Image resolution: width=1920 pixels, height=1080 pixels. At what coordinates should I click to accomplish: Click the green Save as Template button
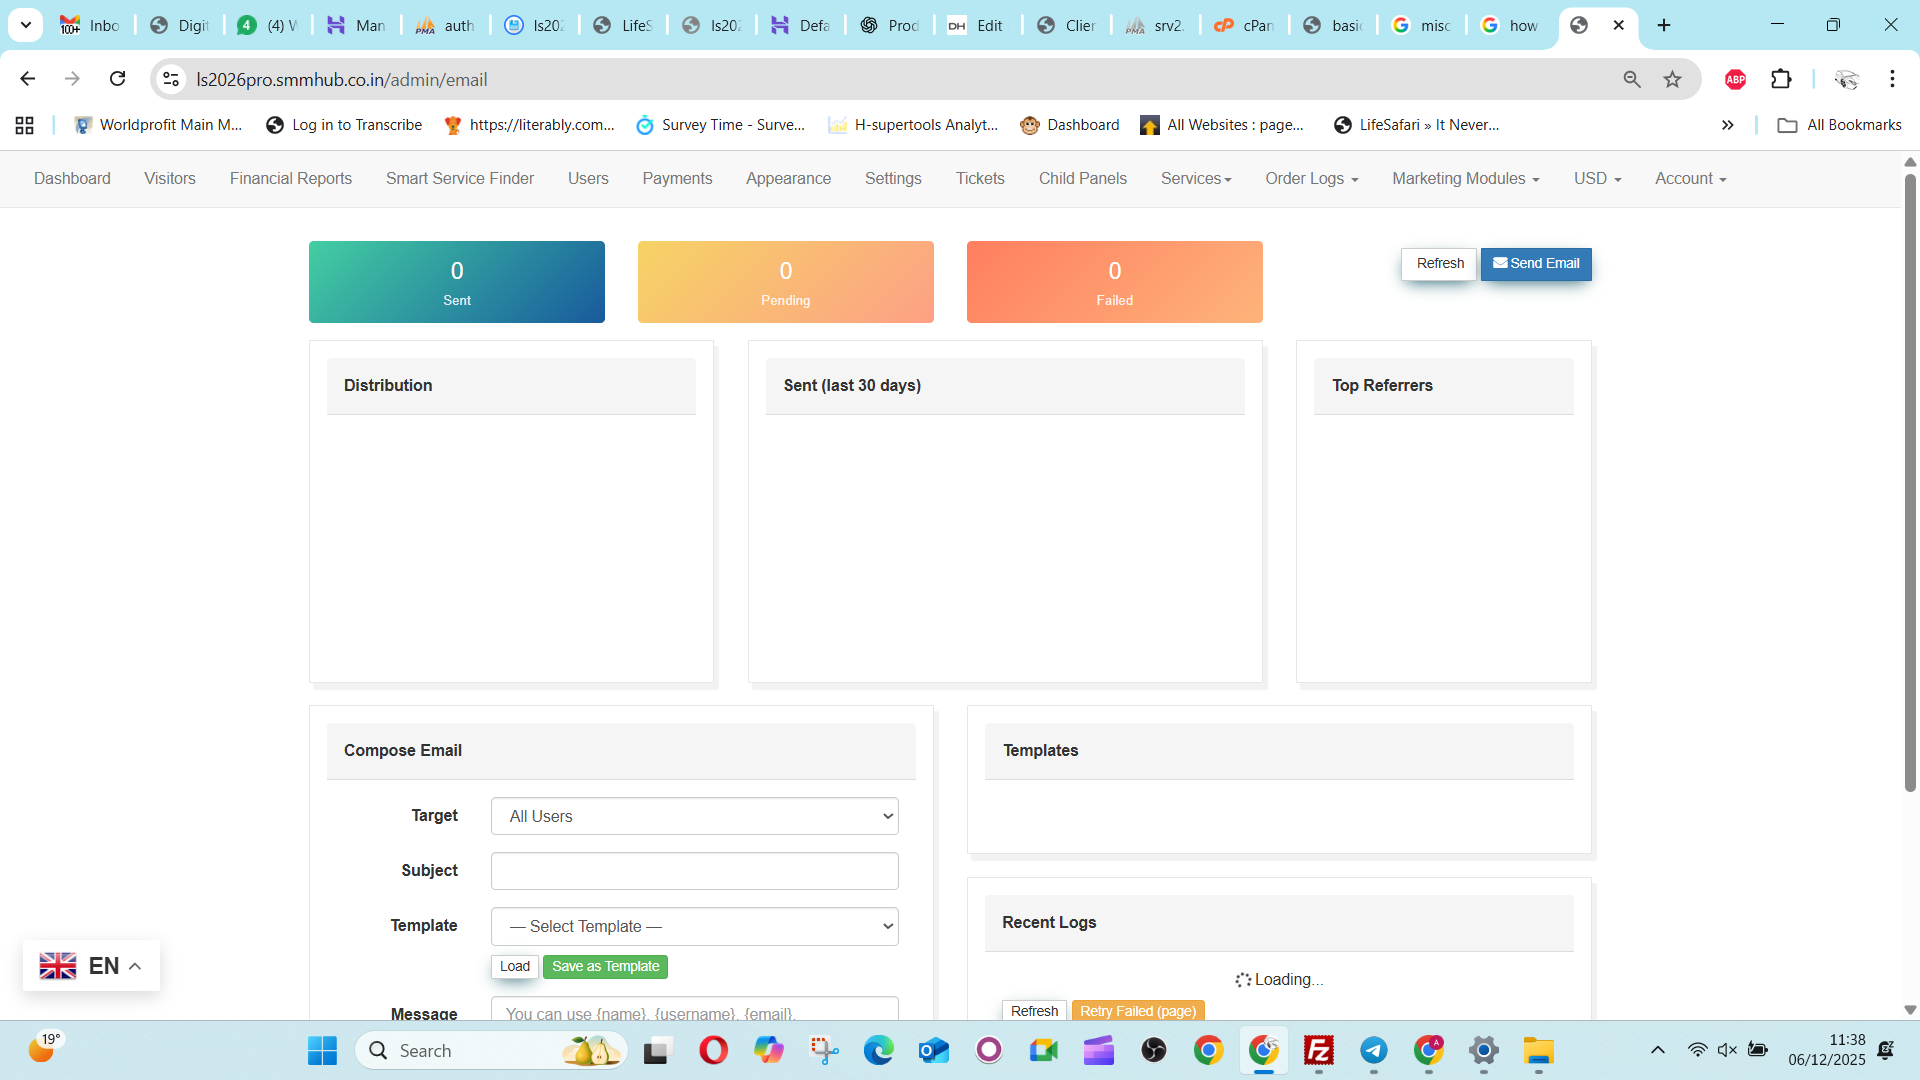pos(605,967)
